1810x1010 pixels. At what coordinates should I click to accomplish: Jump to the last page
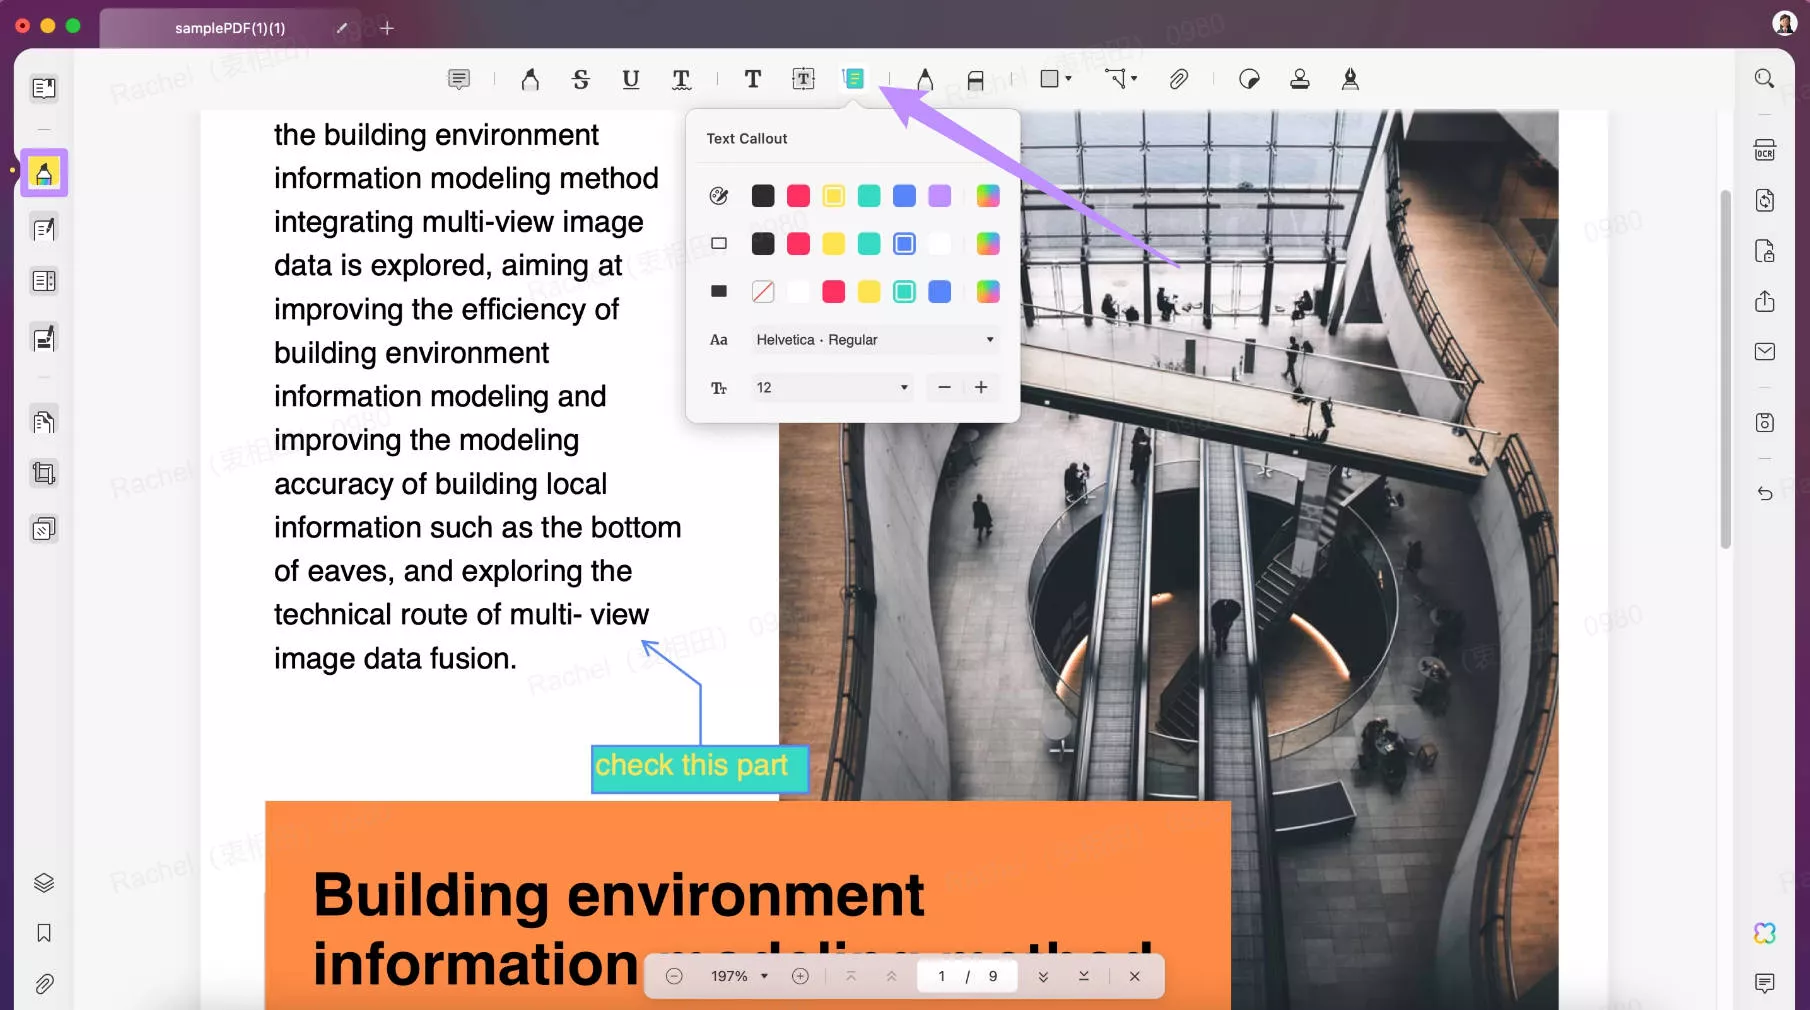tap(1084, 977)
